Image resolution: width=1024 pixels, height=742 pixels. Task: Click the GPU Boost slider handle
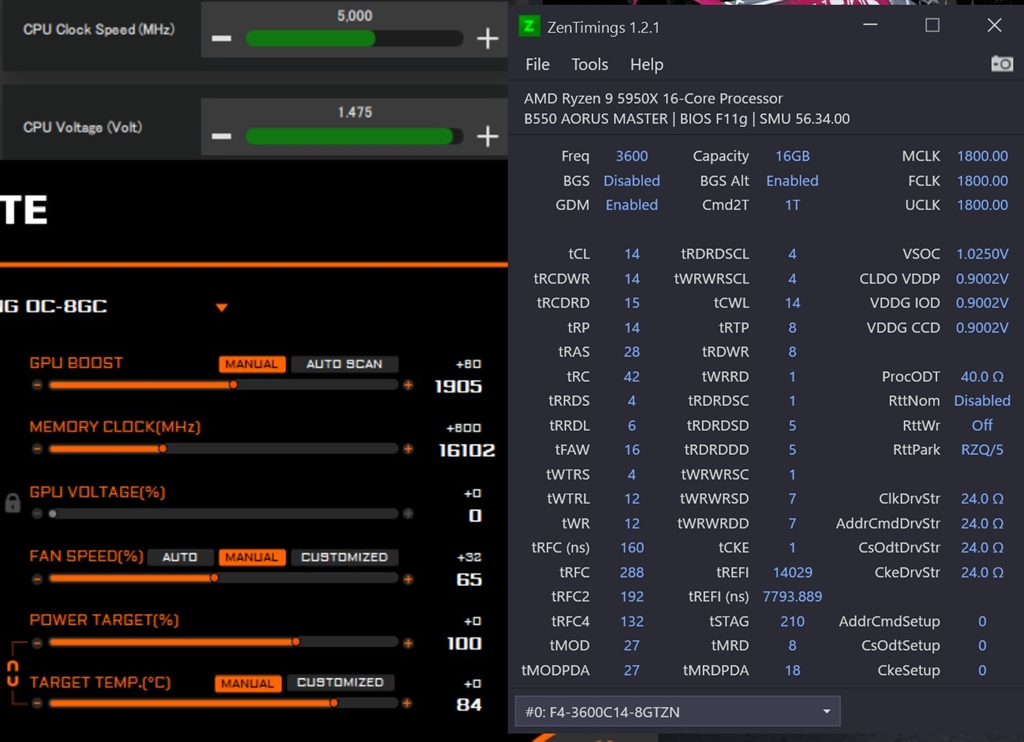233,385
